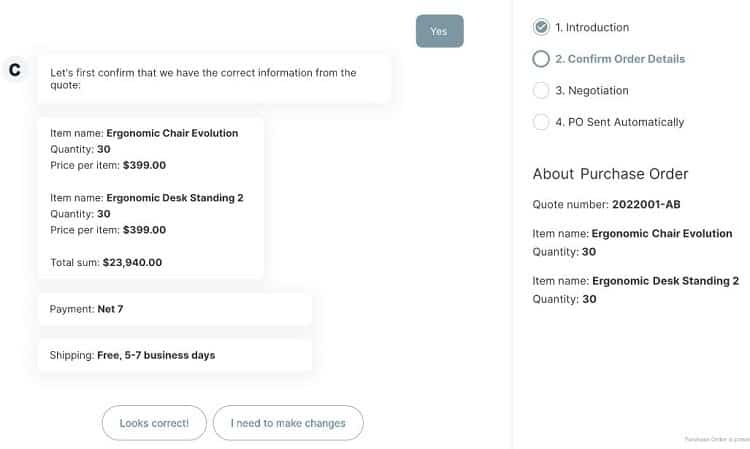This screenshot has height=449, width=750.
Task: Open the 2. Confirm Order Details step label
Action: [x=620, y=59]
